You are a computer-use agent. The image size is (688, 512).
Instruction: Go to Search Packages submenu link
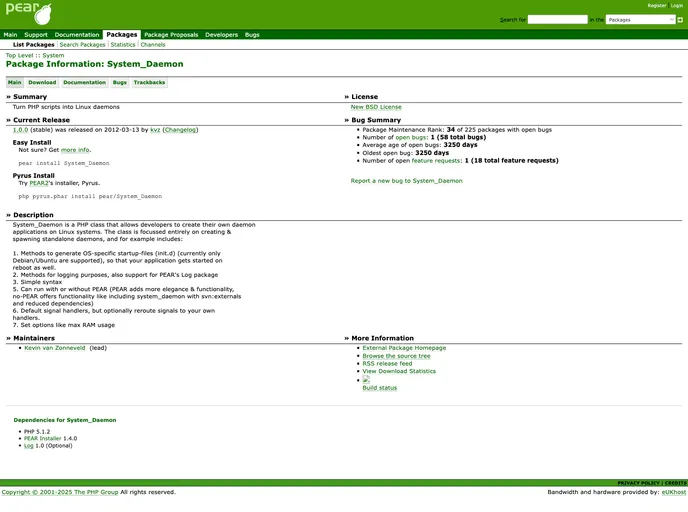click(82, 45)
